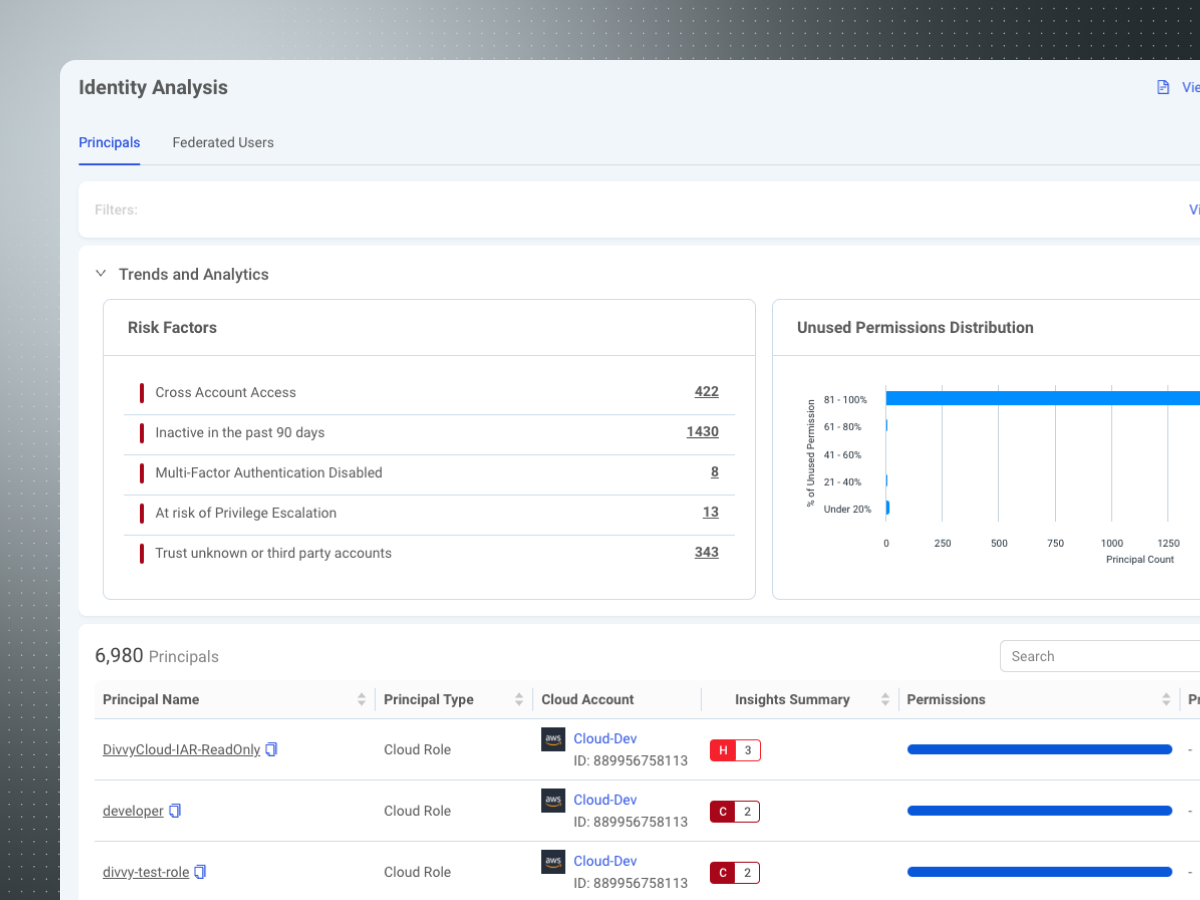
Task: Sort the Permissions column
Action: pyautogui.click(x=1166, y=700)
